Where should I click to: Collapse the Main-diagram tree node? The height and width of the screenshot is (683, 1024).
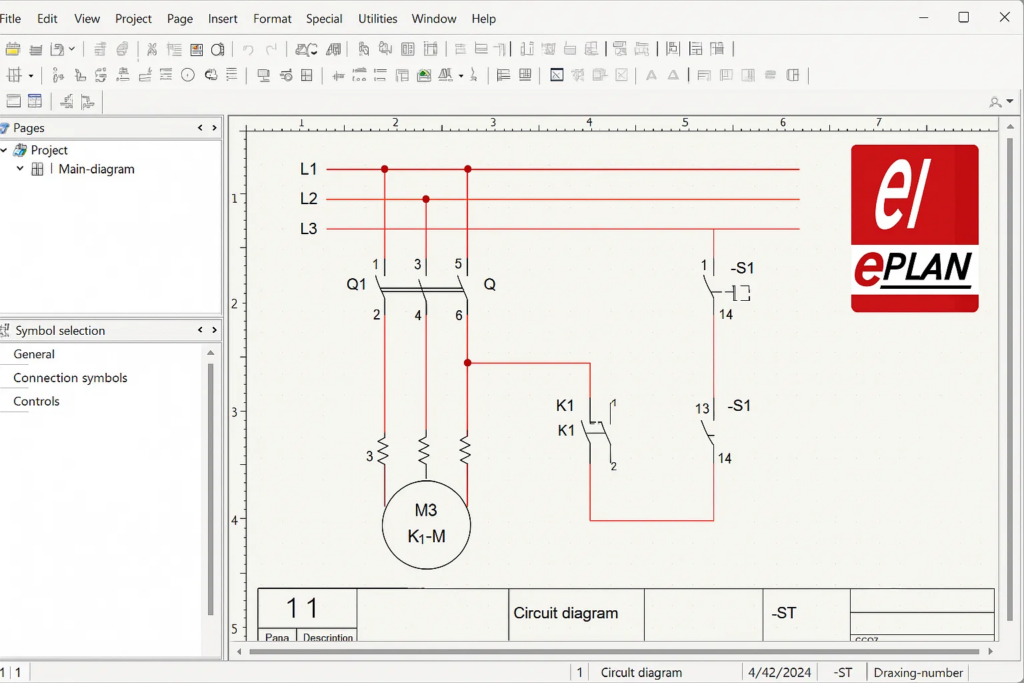click(x=20, y=169)
